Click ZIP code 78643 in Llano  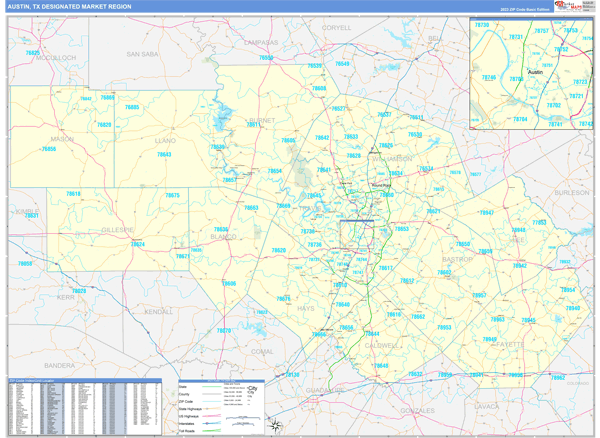pyautogui.click(x=164, y=155)
